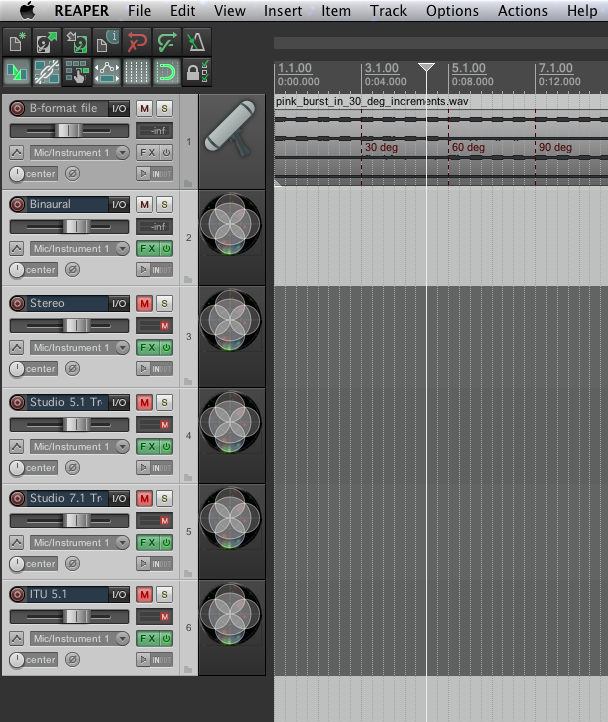This screenshot has height=722, width=608.
Task: Invert phase on Studio 5.1 track
Action: pos(72,468)
